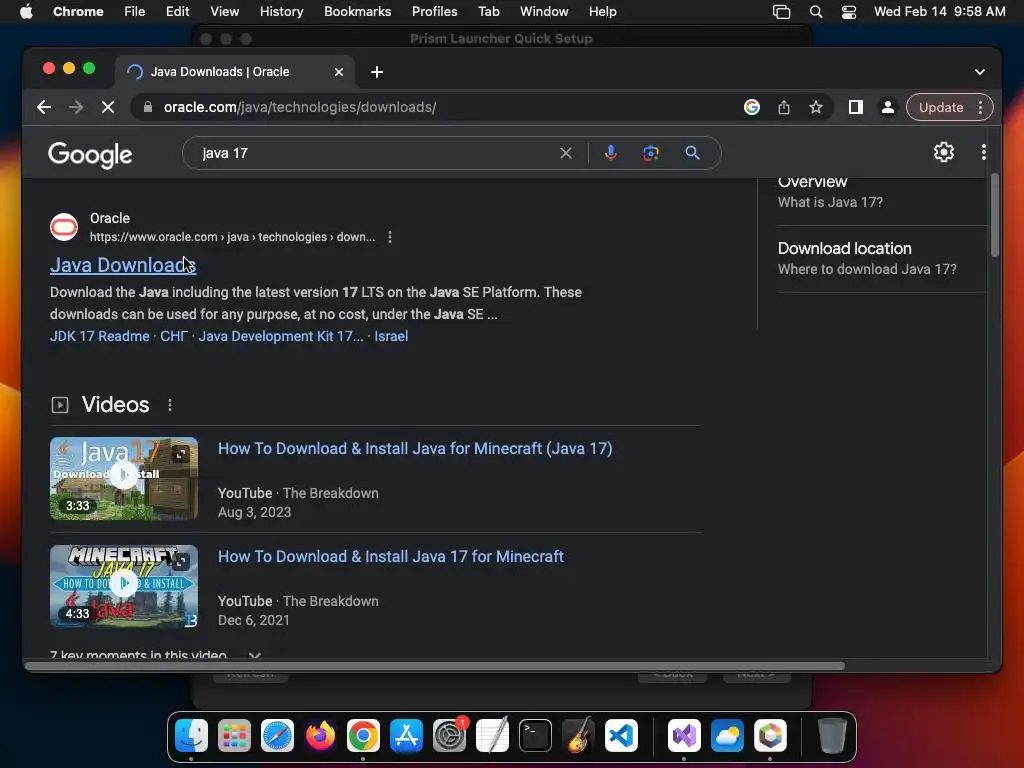This screenshot has width=1024, height=768.
Task: Click the Google logo
Action: [90, 154]
